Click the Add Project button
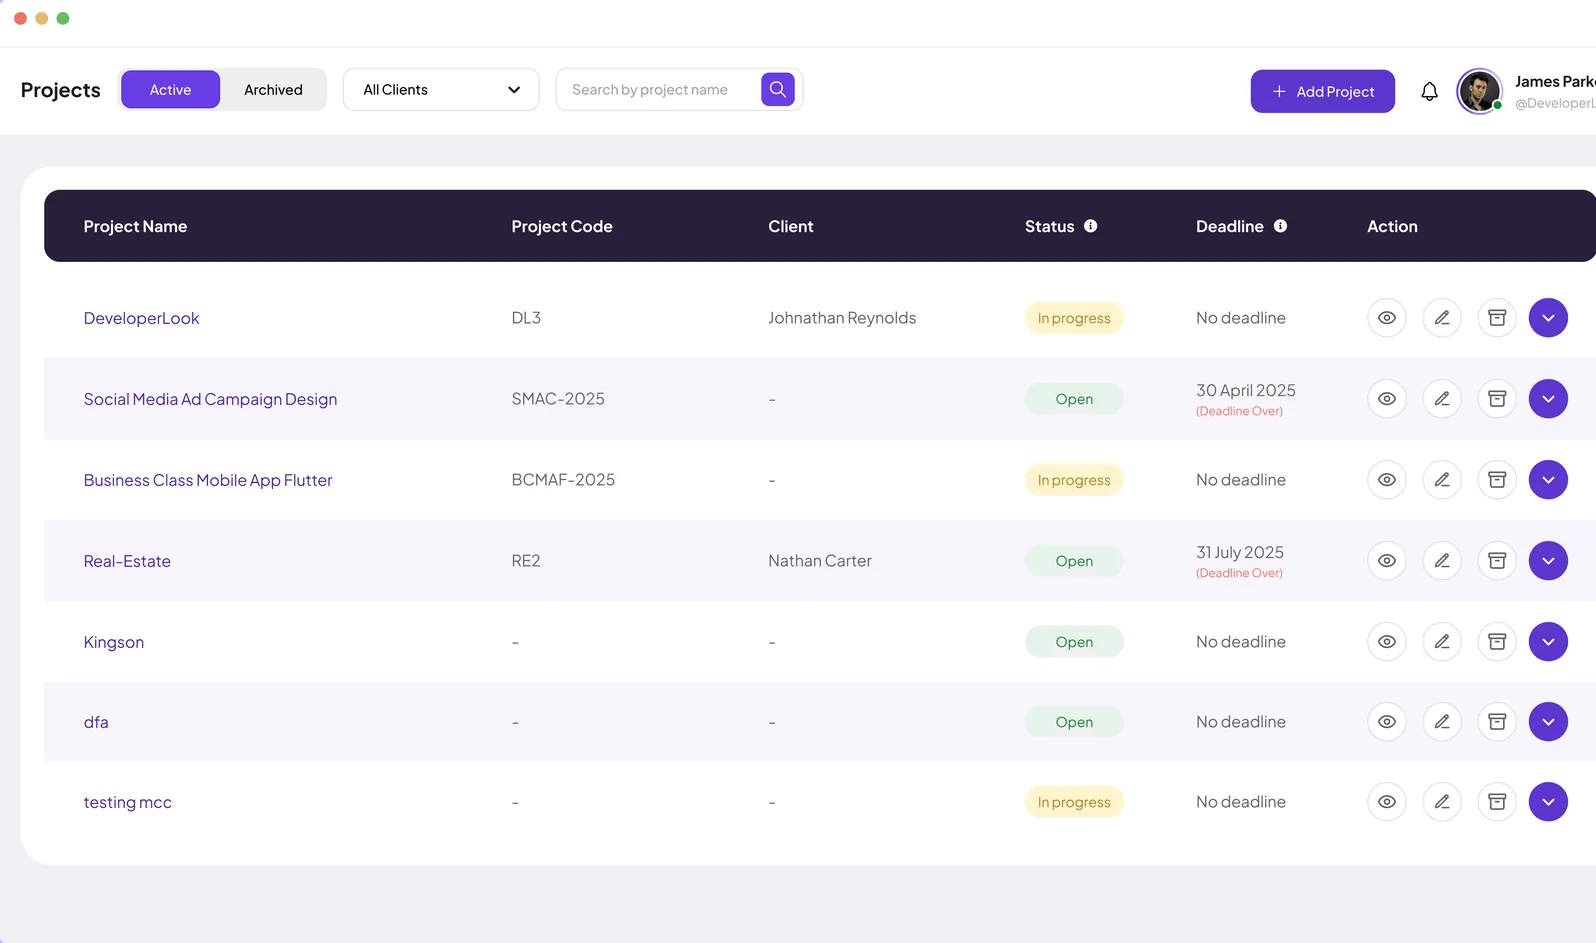1596x943 pixels. [1322, 91]
